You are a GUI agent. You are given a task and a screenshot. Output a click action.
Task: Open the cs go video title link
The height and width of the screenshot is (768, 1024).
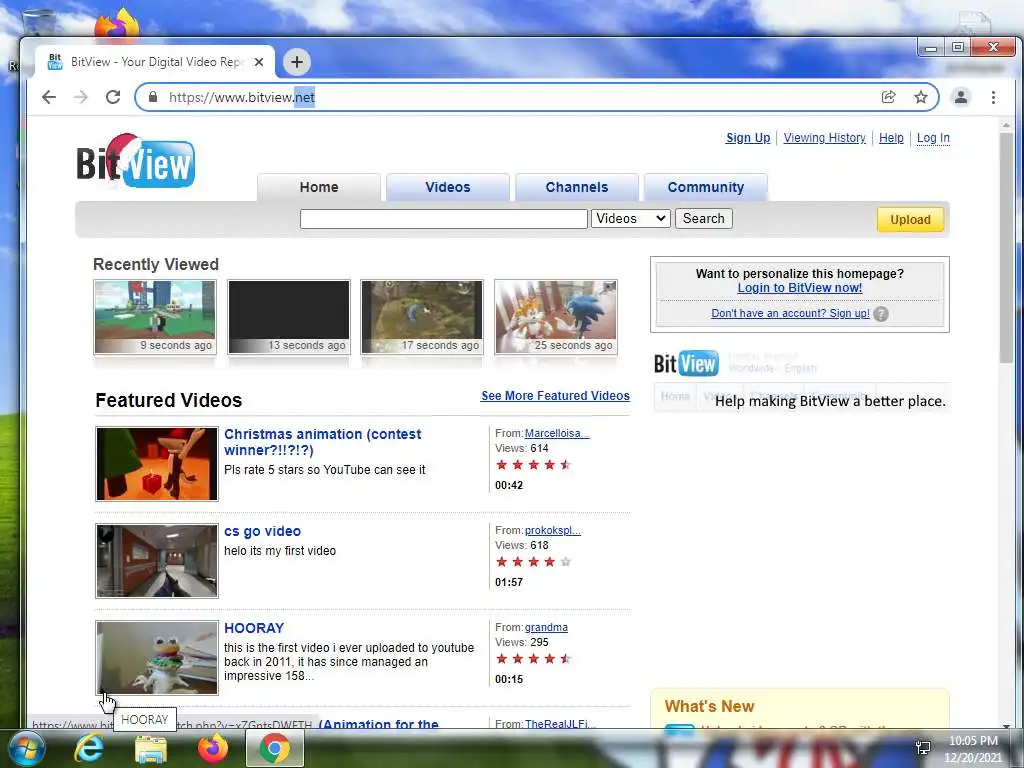click(263, 532)
